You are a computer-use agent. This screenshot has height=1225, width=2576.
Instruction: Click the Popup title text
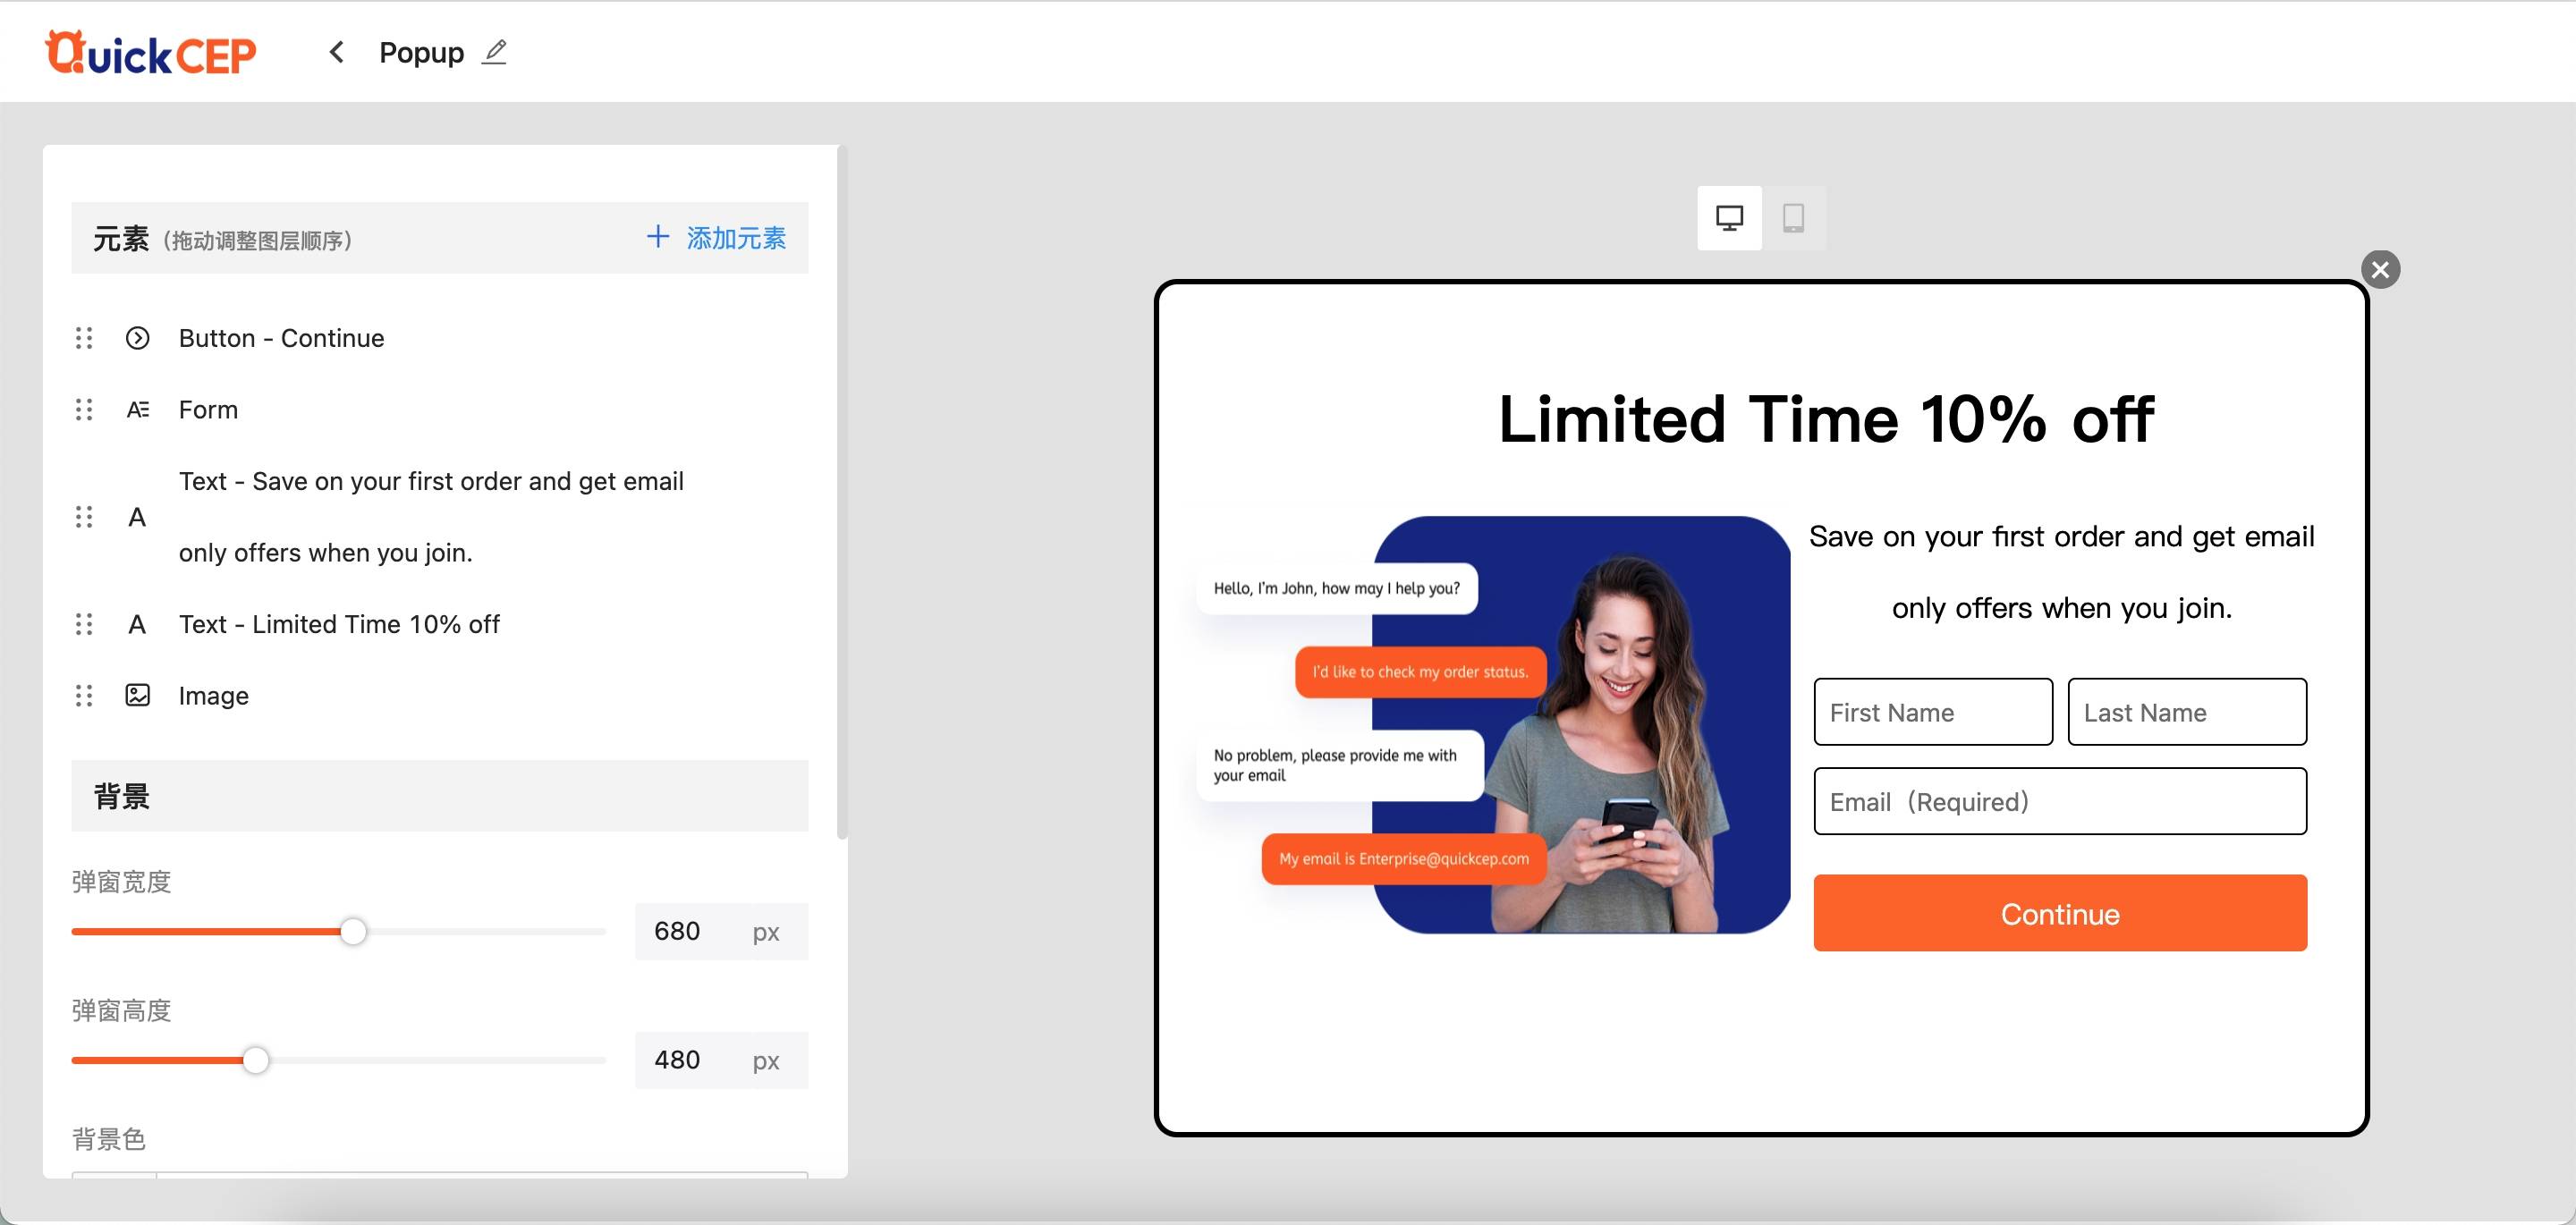[x=421, y=52]
